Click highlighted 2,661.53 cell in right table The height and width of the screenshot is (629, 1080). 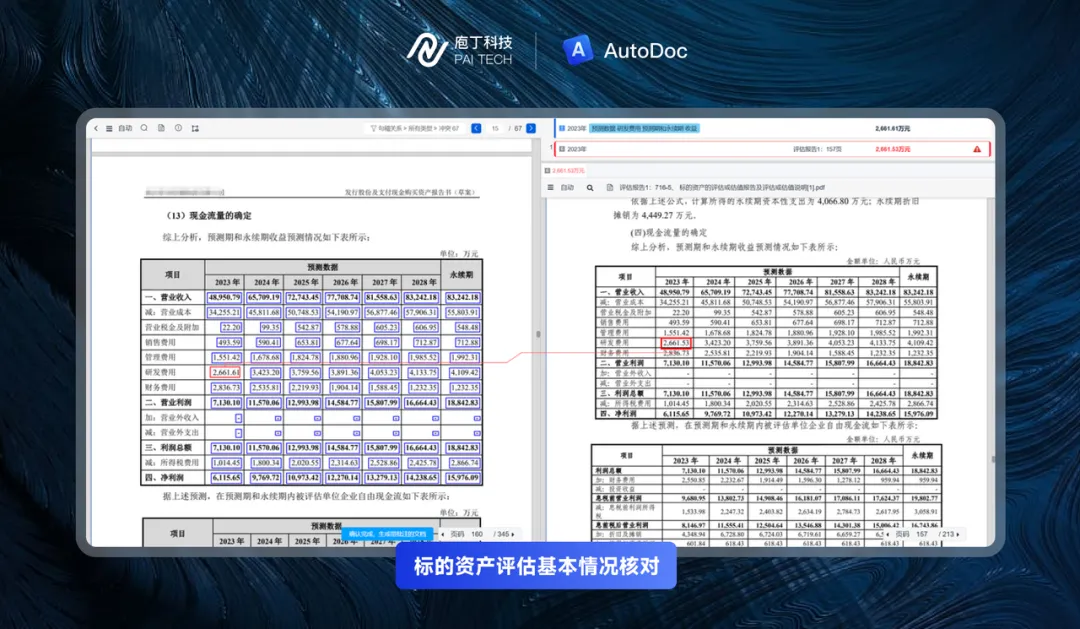pos(676,342)
